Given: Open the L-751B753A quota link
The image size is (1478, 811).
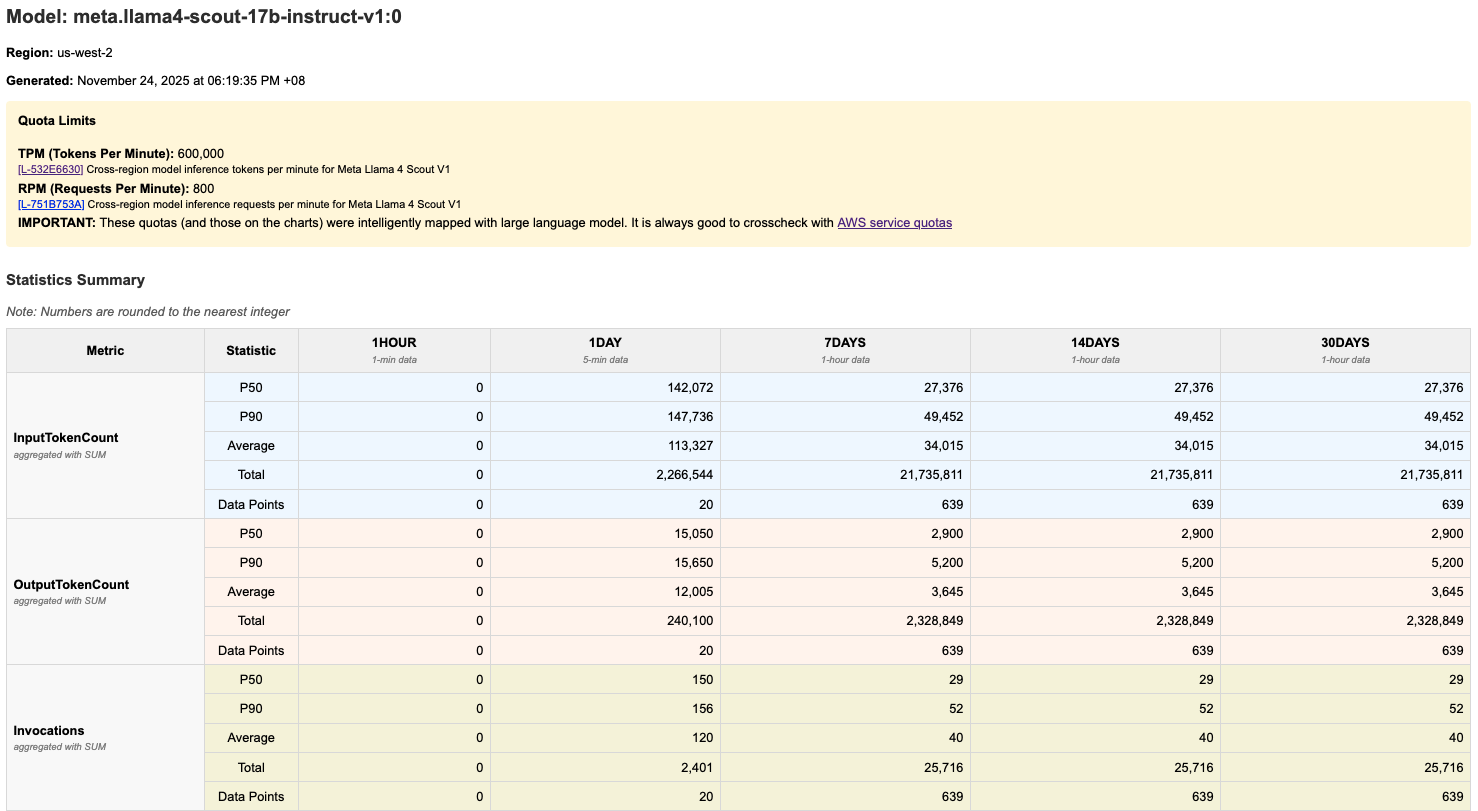Looking at the screenshot, I should [51, 204].
